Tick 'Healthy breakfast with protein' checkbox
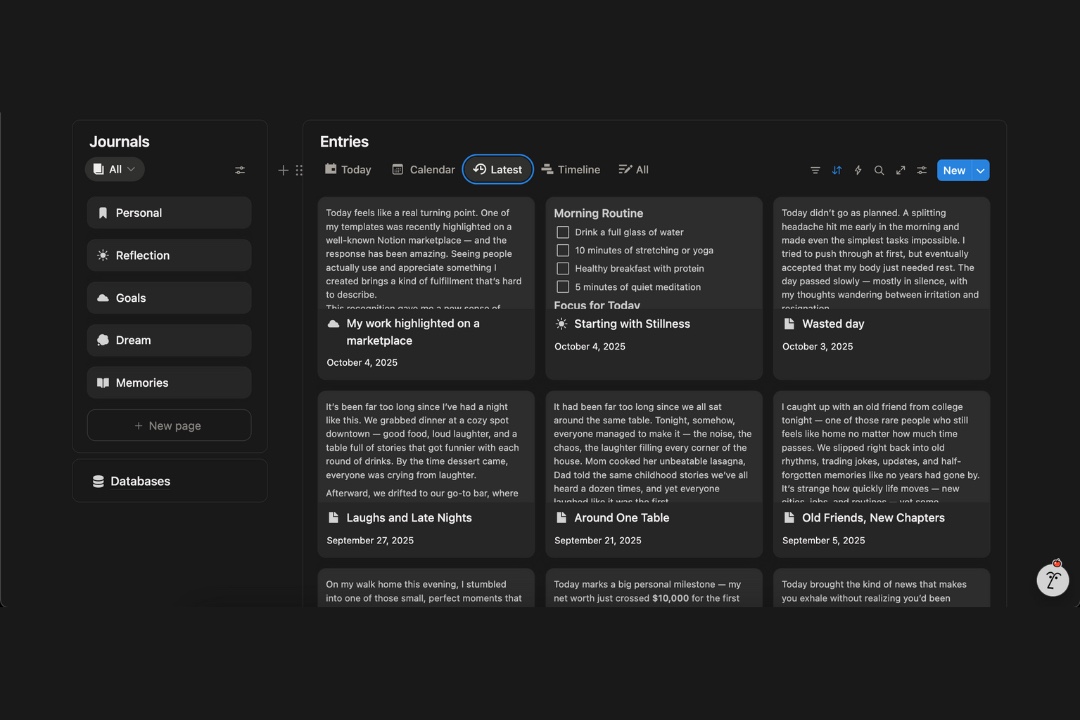The height and width of the screenshot is (720, 1080). click(563, 269)
